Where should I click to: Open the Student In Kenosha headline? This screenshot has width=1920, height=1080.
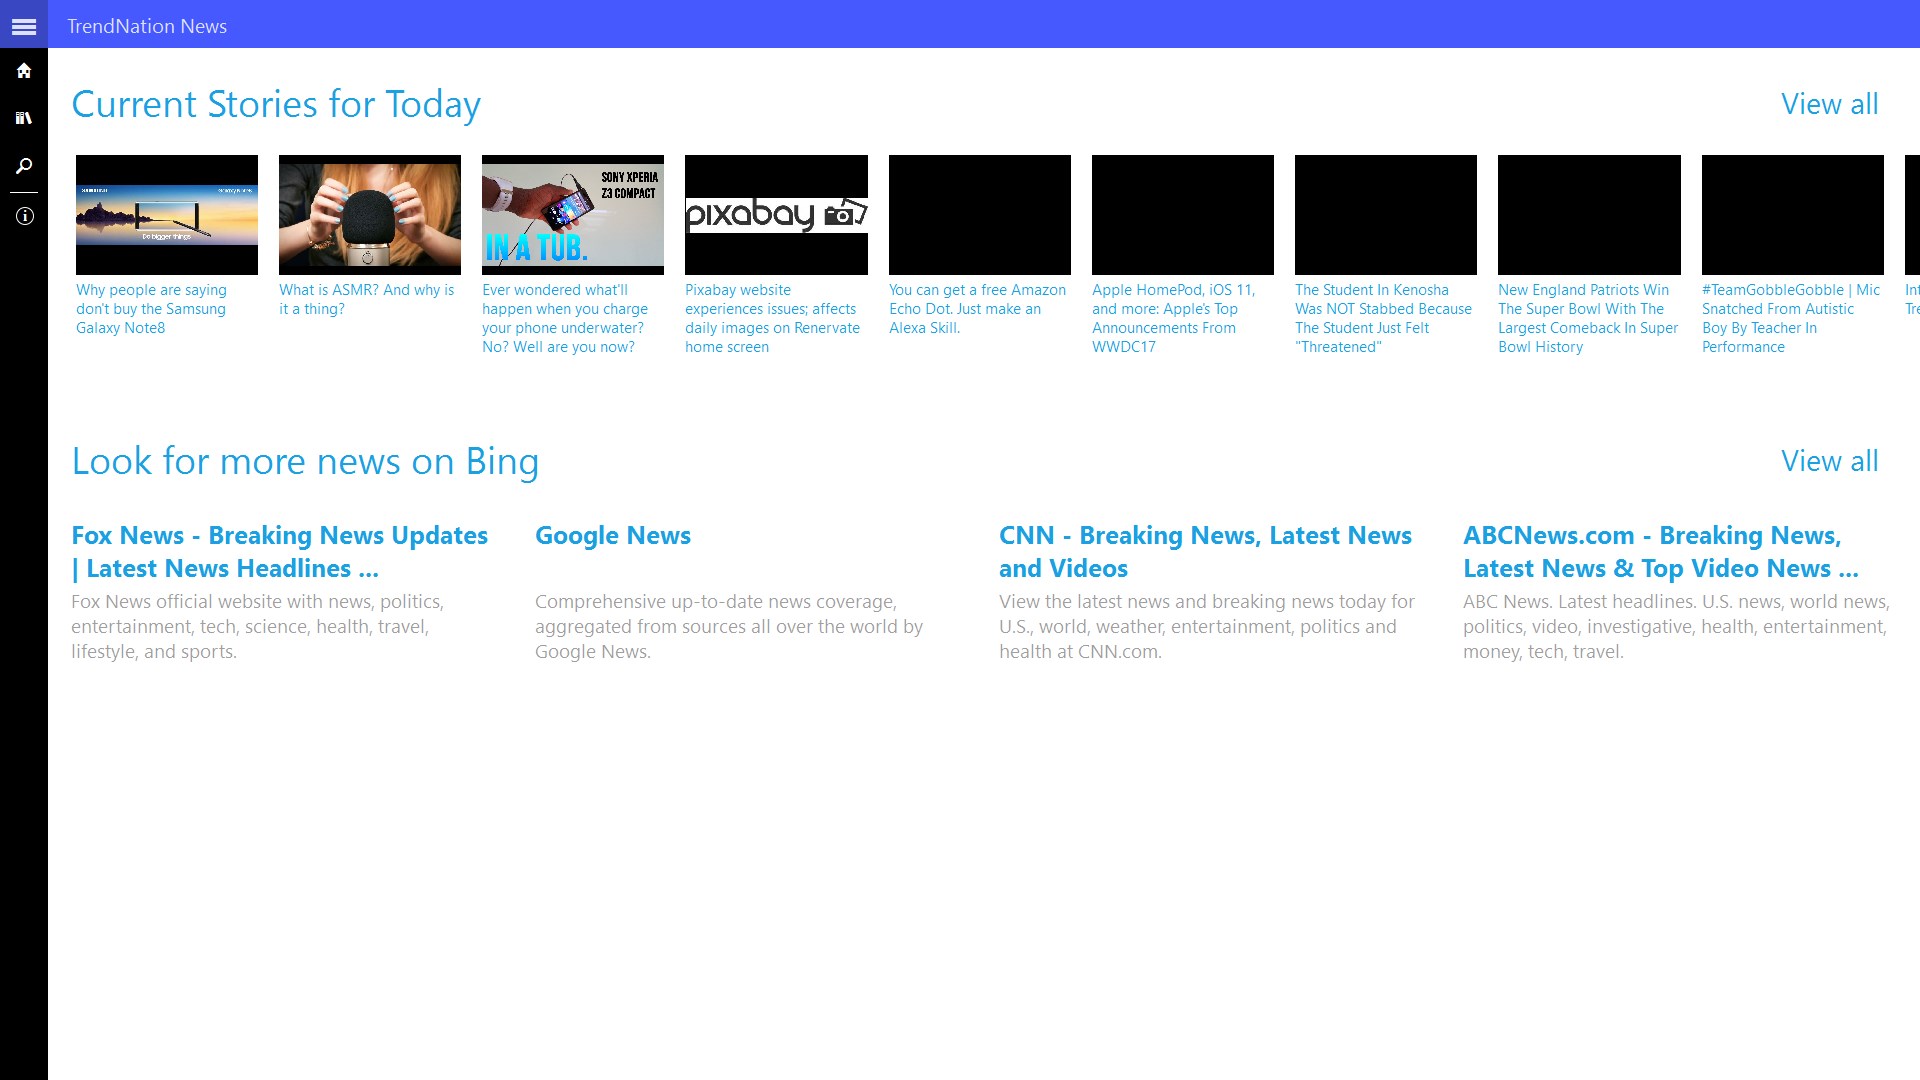click(1383, 318)
